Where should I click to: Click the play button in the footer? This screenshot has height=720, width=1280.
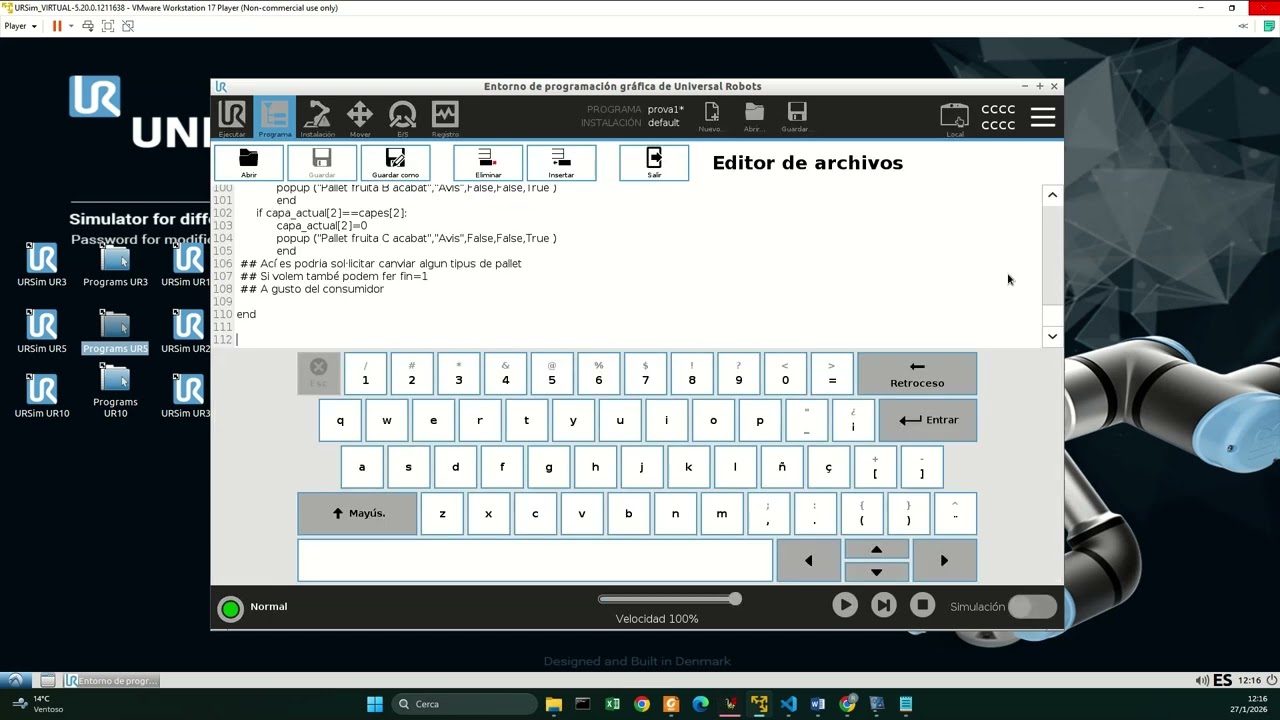pos(845,605)
